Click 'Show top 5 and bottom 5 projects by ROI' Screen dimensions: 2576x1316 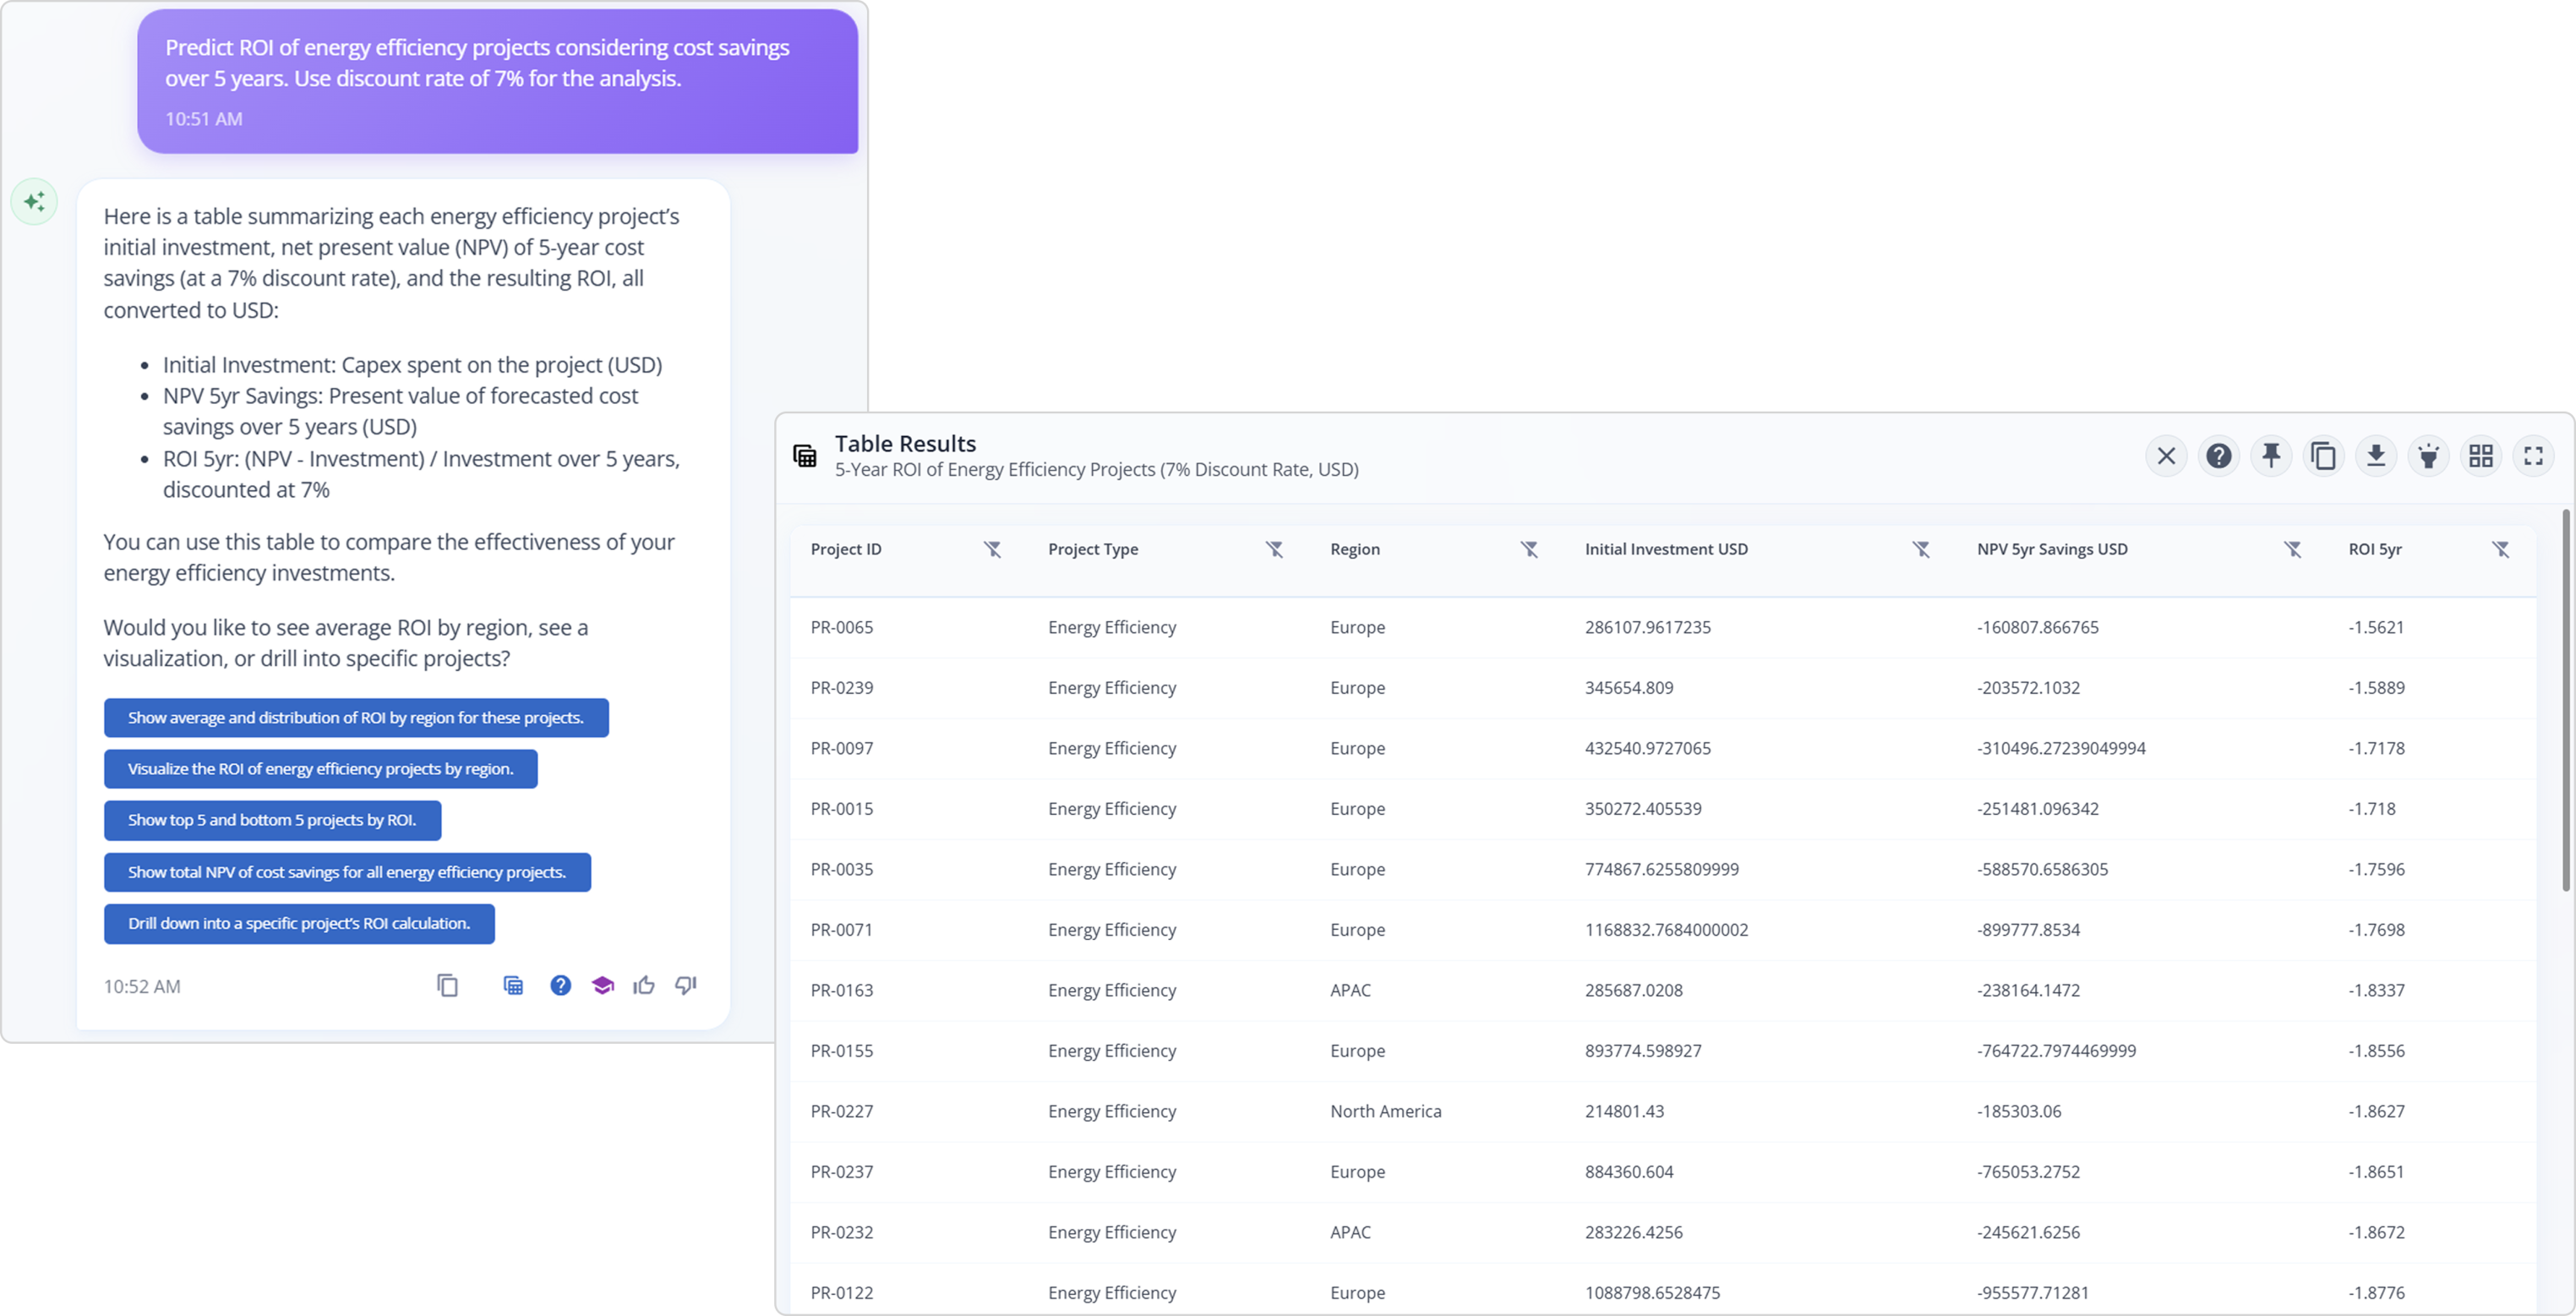click(272, 820)
